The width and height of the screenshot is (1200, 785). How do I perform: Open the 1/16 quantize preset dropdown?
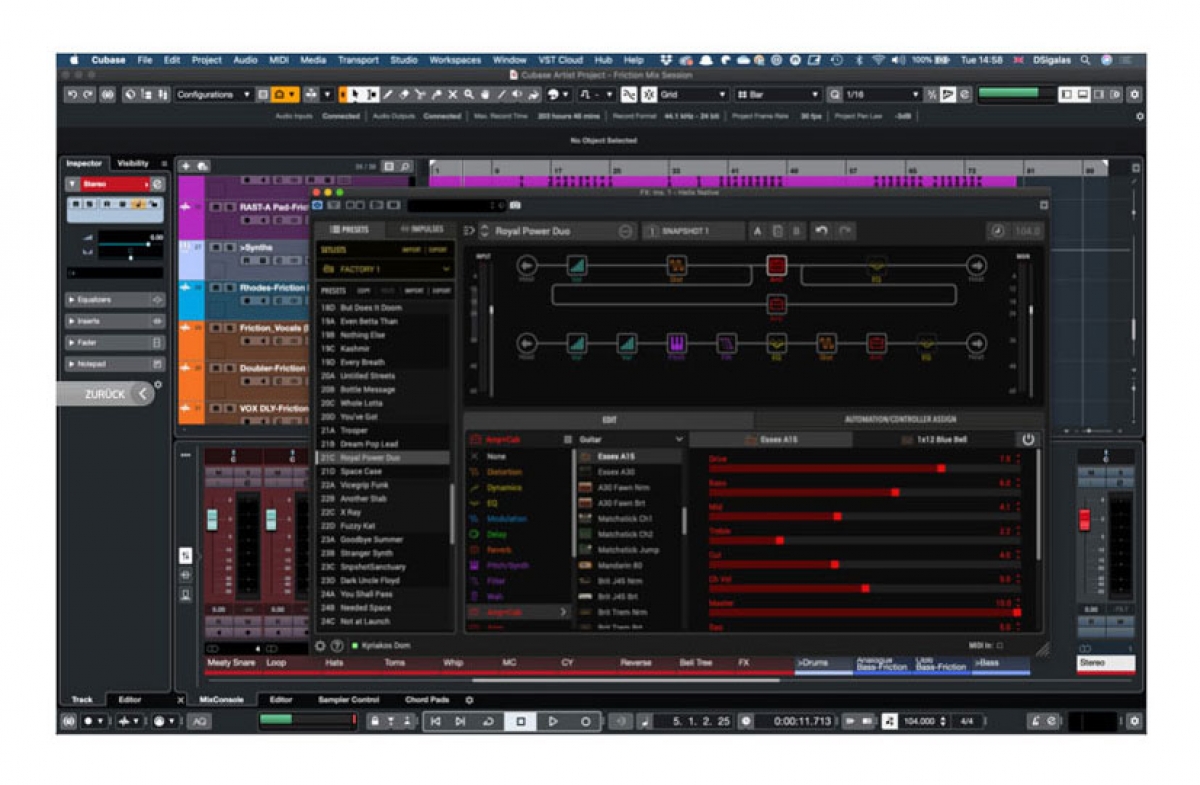point(881,95)
